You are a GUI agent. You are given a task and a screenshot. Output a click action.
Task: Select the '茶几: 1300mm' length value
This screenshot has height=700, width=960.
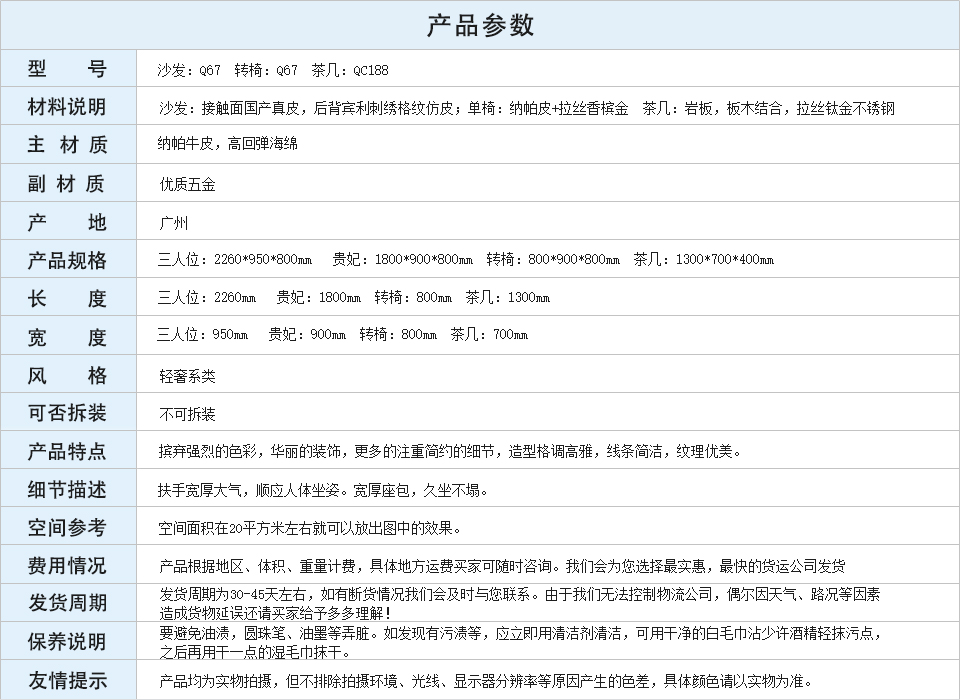point(508,297)
